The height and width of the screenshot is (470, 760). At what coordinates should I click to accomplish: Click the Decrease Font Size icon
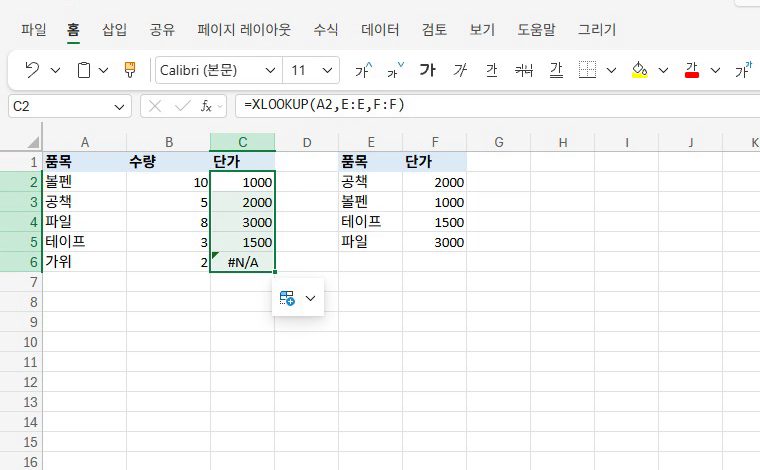[395, 70]
